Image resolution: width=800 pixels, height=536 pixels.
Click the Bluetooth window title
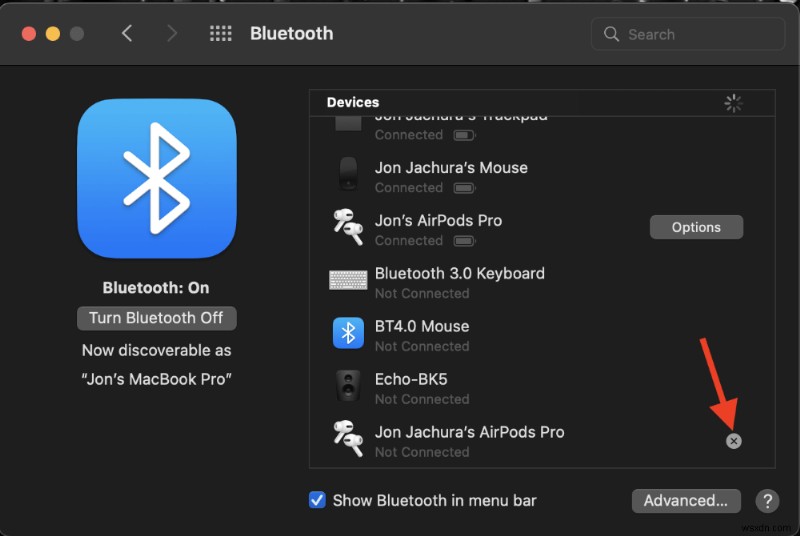[x=291, y=34]
